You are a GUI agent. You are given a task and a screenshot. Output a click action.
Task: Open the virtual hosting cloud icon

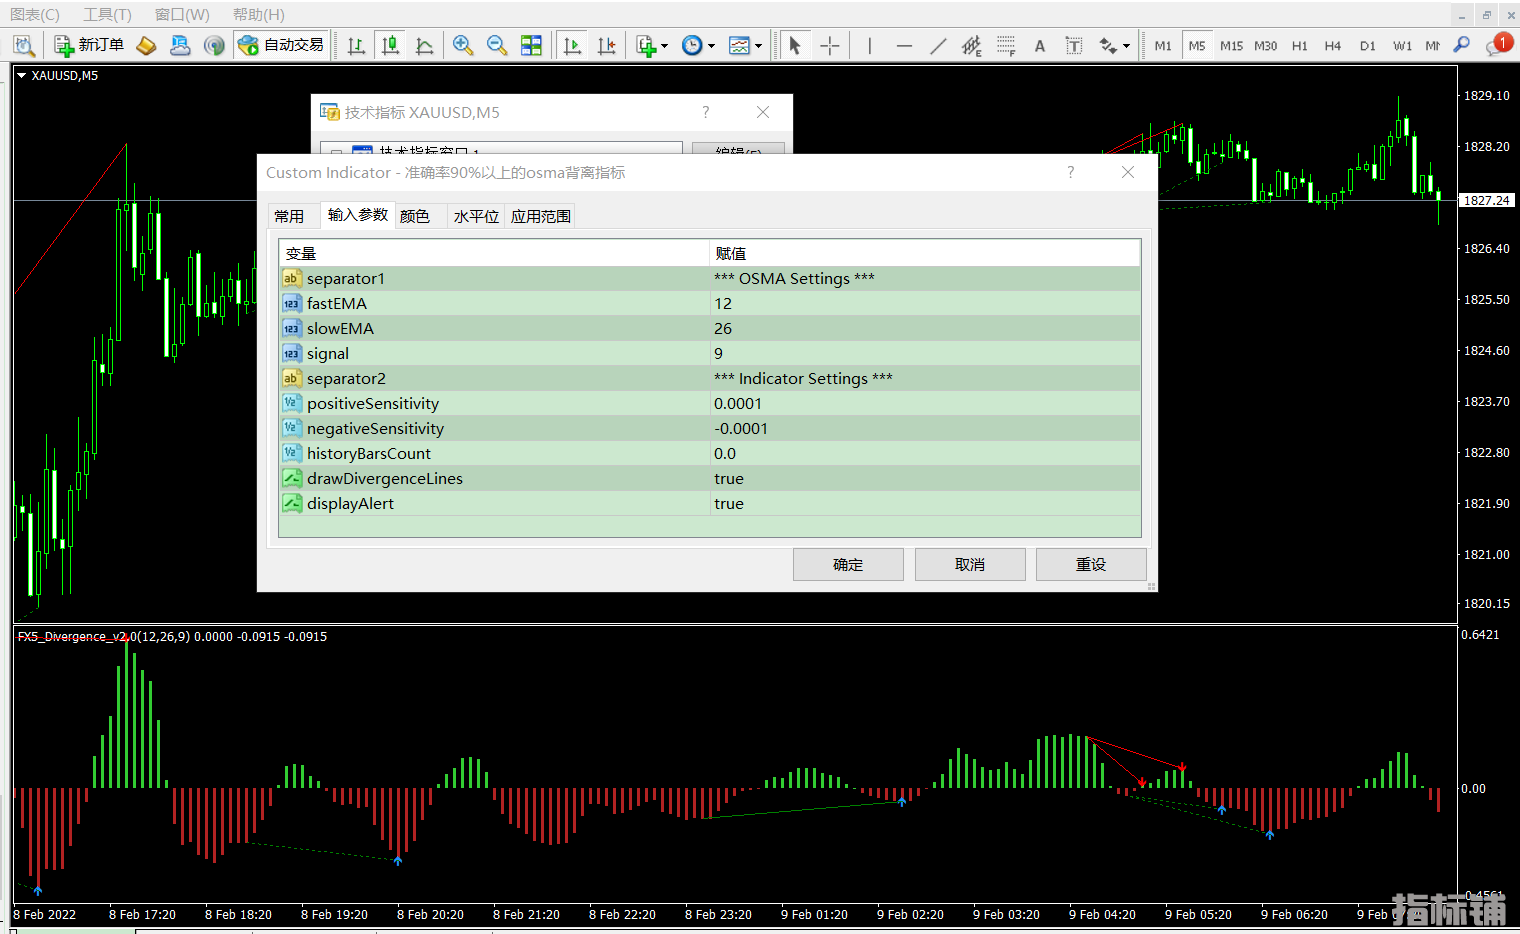click(x=180, y=45)
